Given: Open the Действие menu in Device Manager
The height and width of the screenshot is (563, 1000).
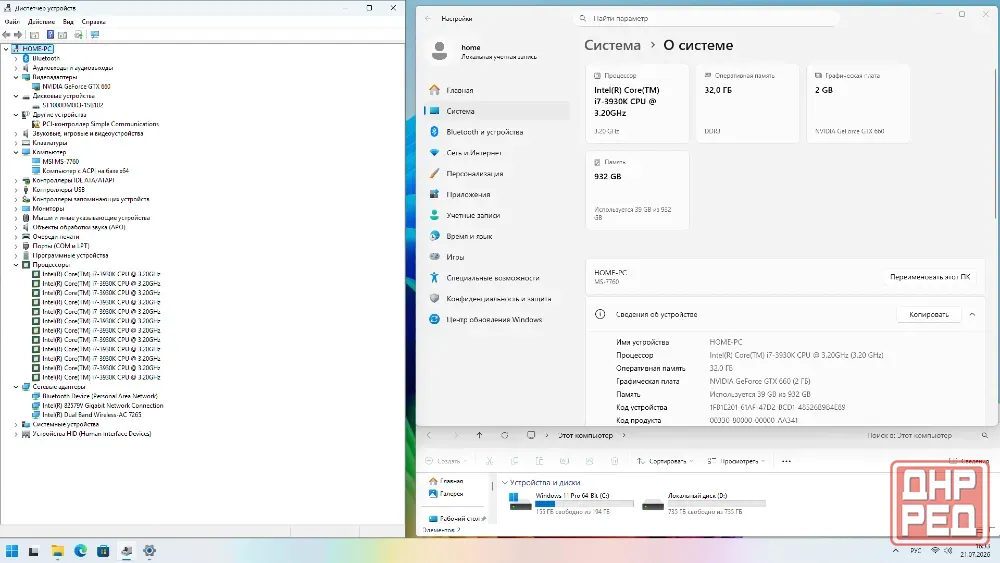Looking at the screenshot, I should coord(41,22).
